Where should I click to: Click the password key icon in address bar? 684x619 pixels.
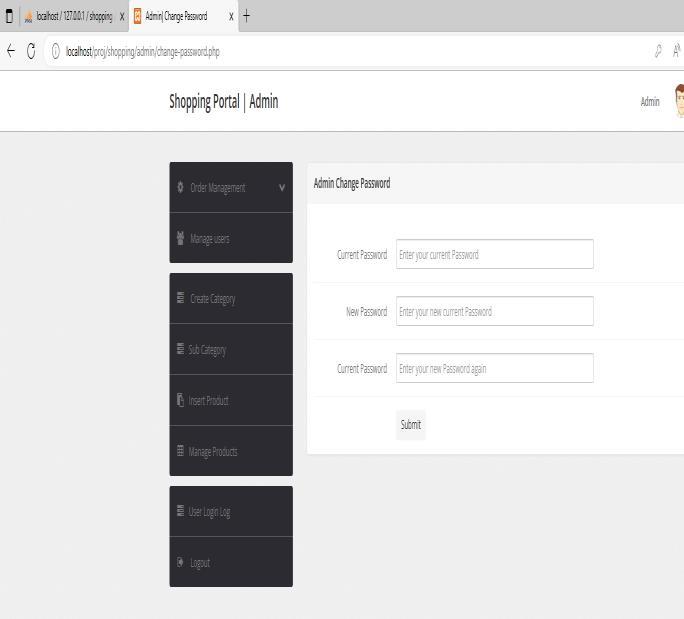click(658, 51)
